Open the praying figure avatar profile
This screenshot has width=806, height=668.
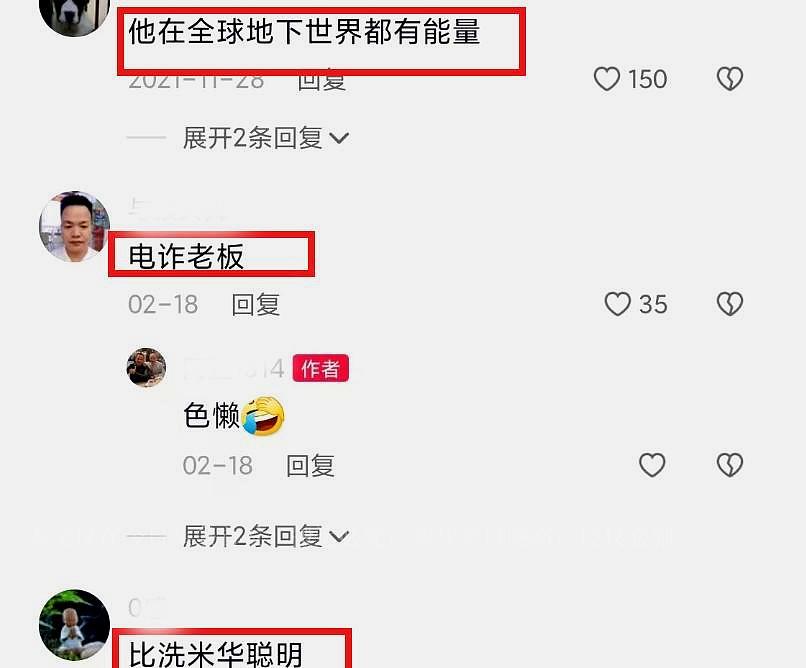tap(75, 625)
